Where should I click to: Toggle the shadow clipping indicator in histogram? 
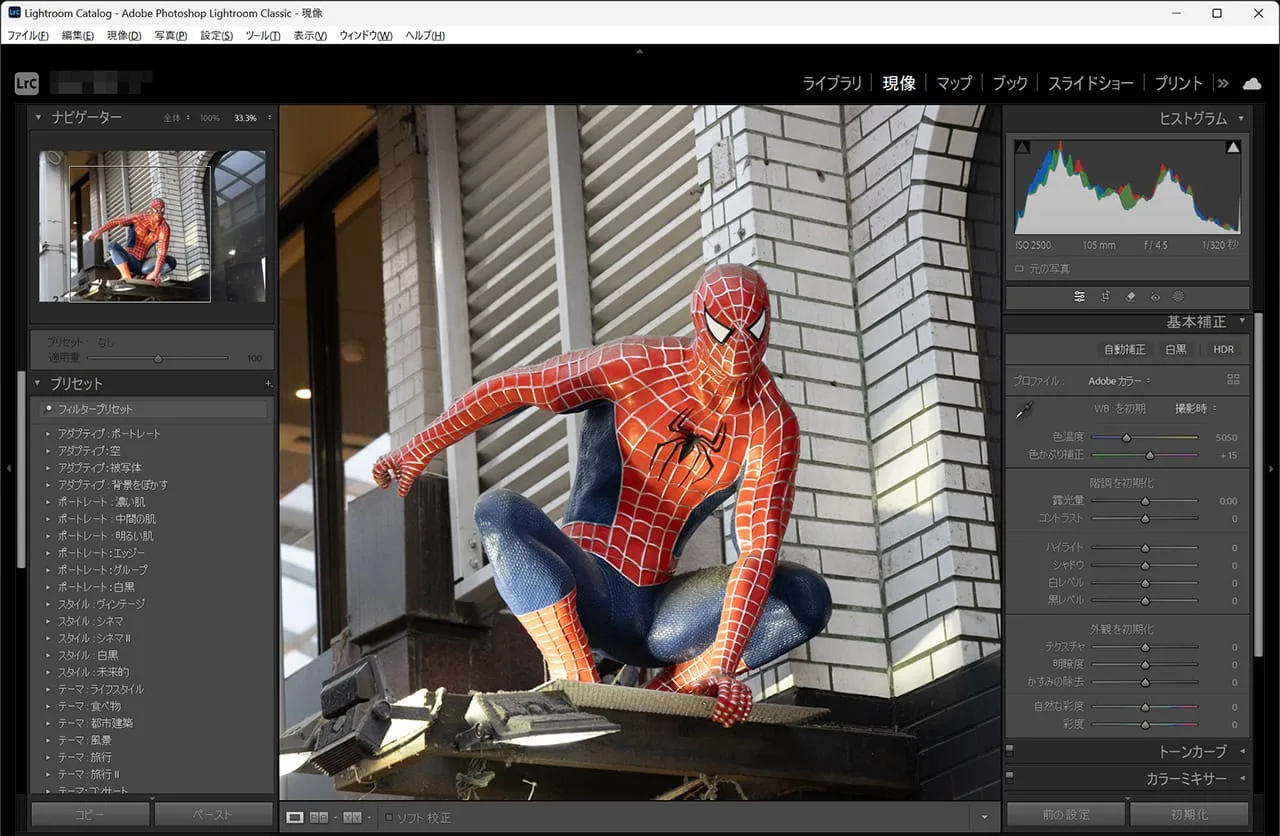tap(1021, 148)
